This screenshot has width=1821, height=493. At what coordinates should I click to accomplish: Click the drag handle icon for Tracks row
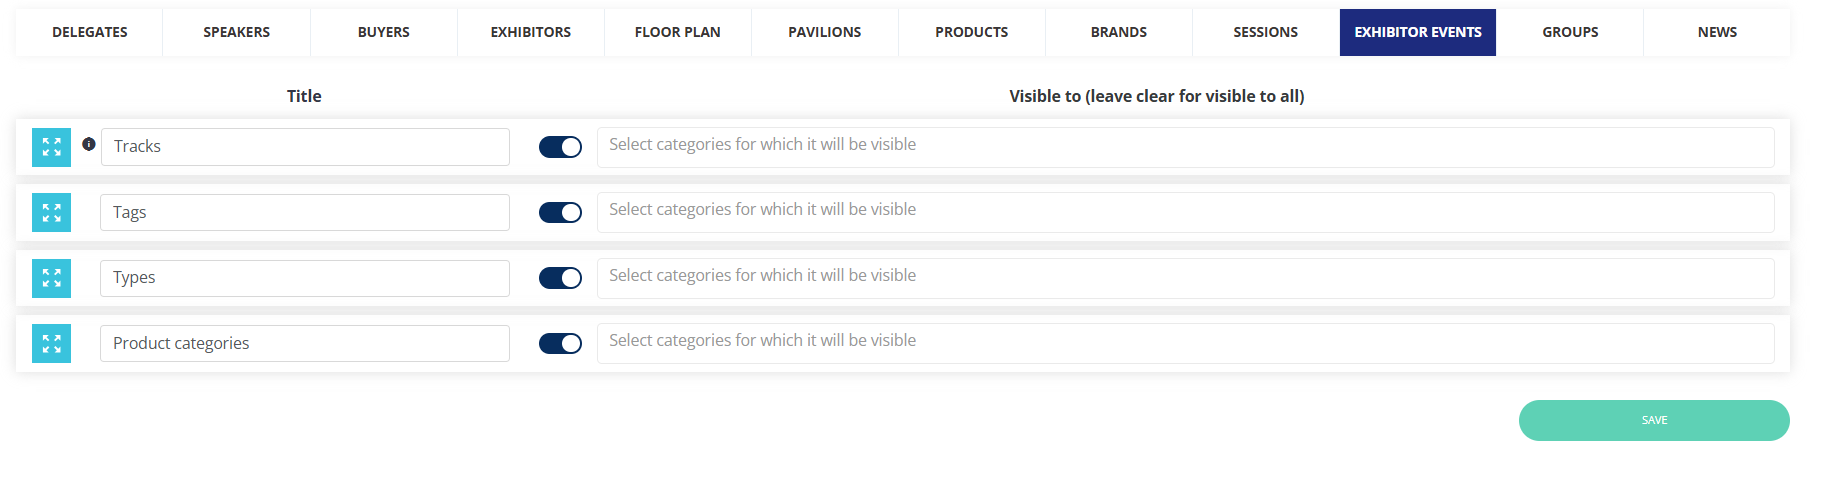(51, 147)
